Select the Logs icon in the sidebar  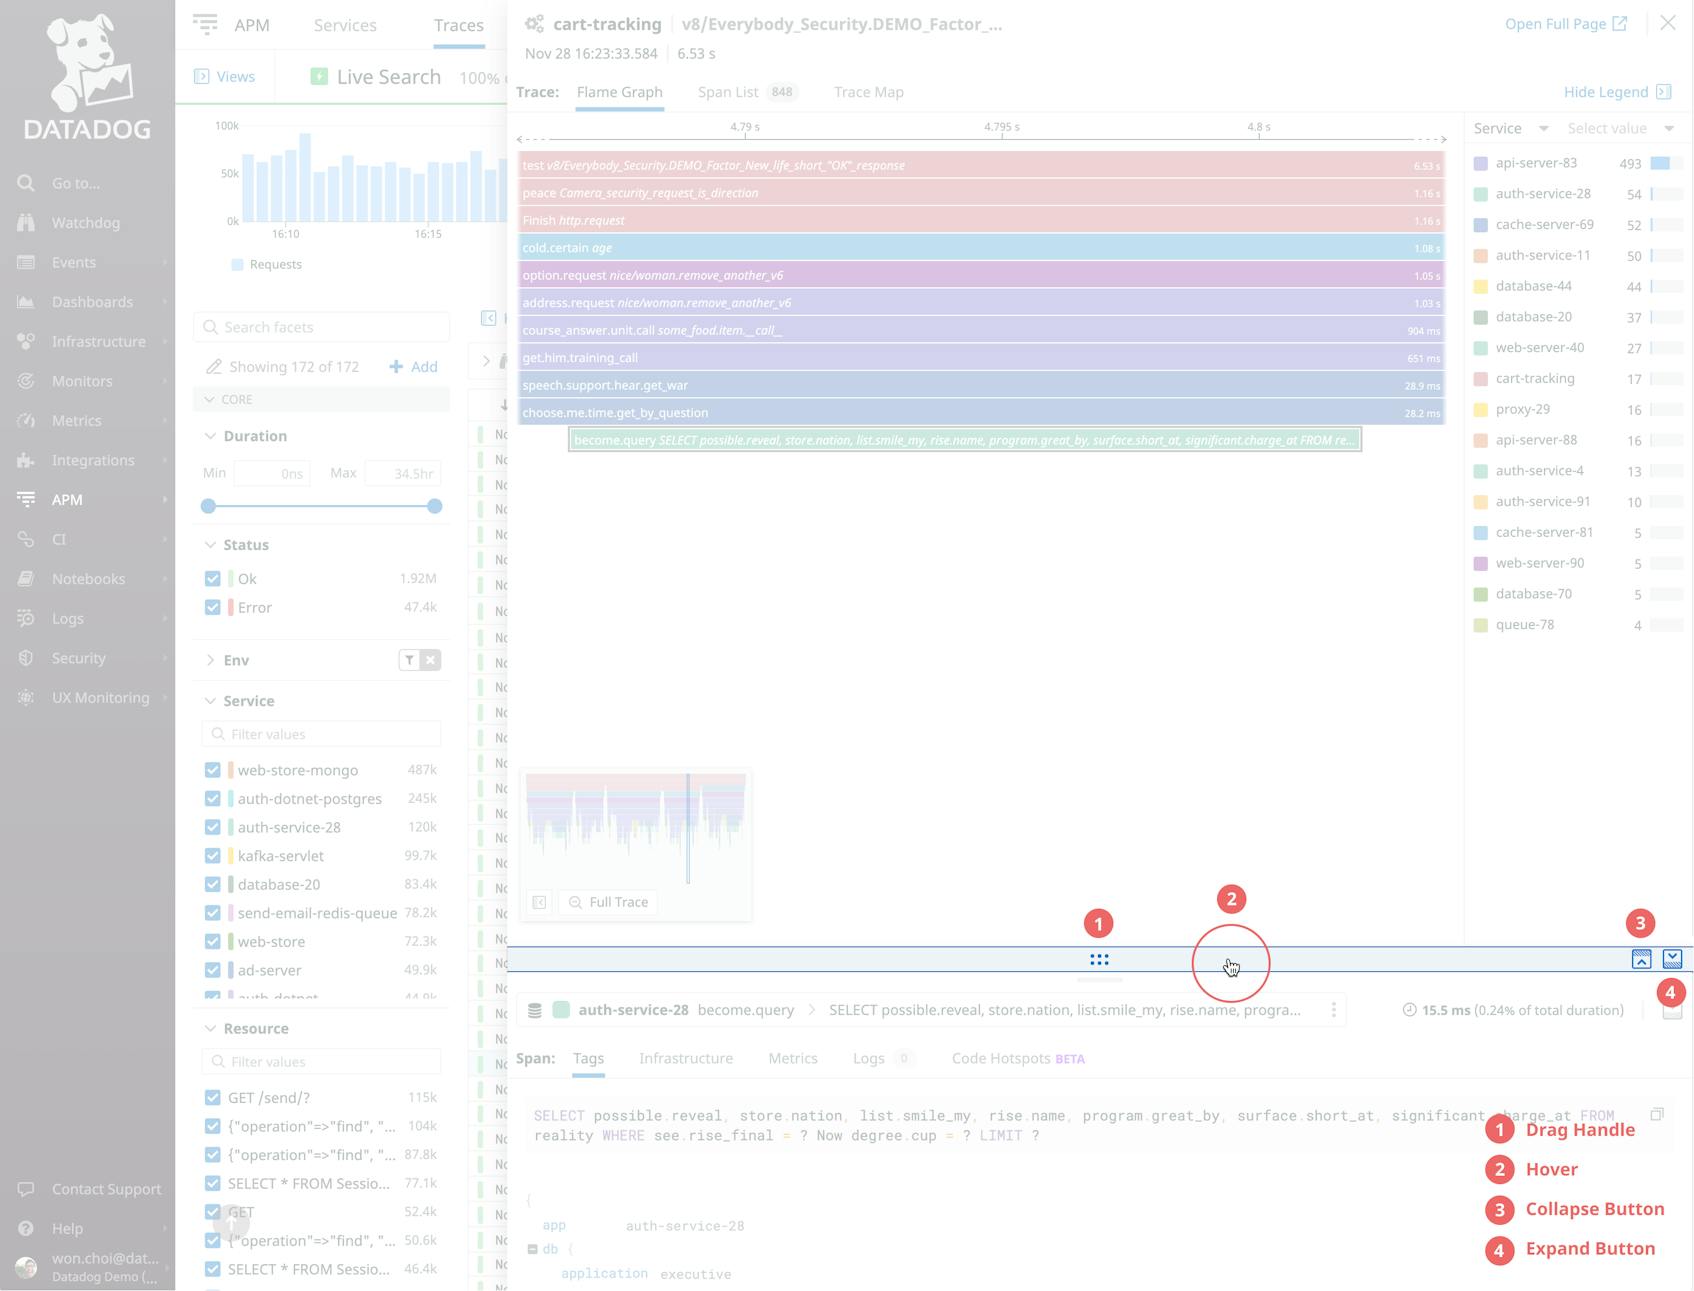click(x=26, y=618)
